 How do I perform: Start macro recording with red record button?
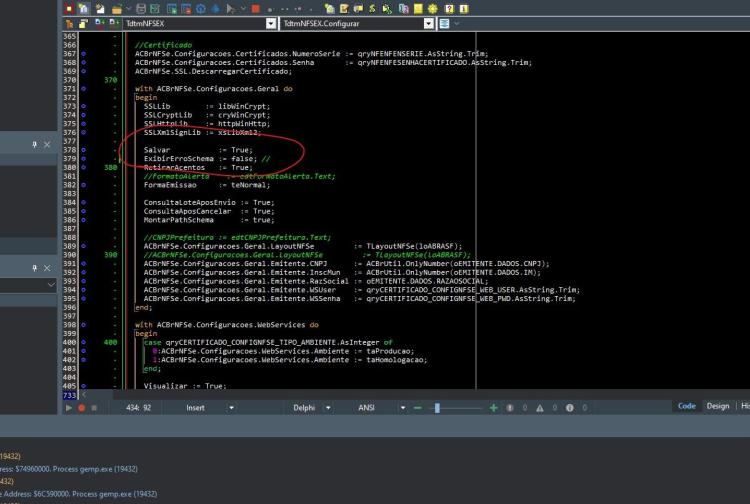[81, 408]
